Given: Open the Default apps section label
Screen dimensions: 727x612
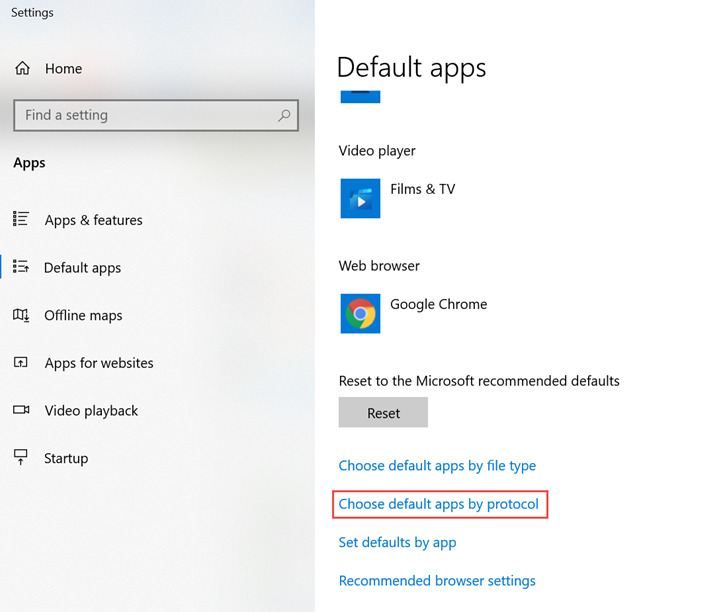Looking at the screenshot, I should (82, 268).
